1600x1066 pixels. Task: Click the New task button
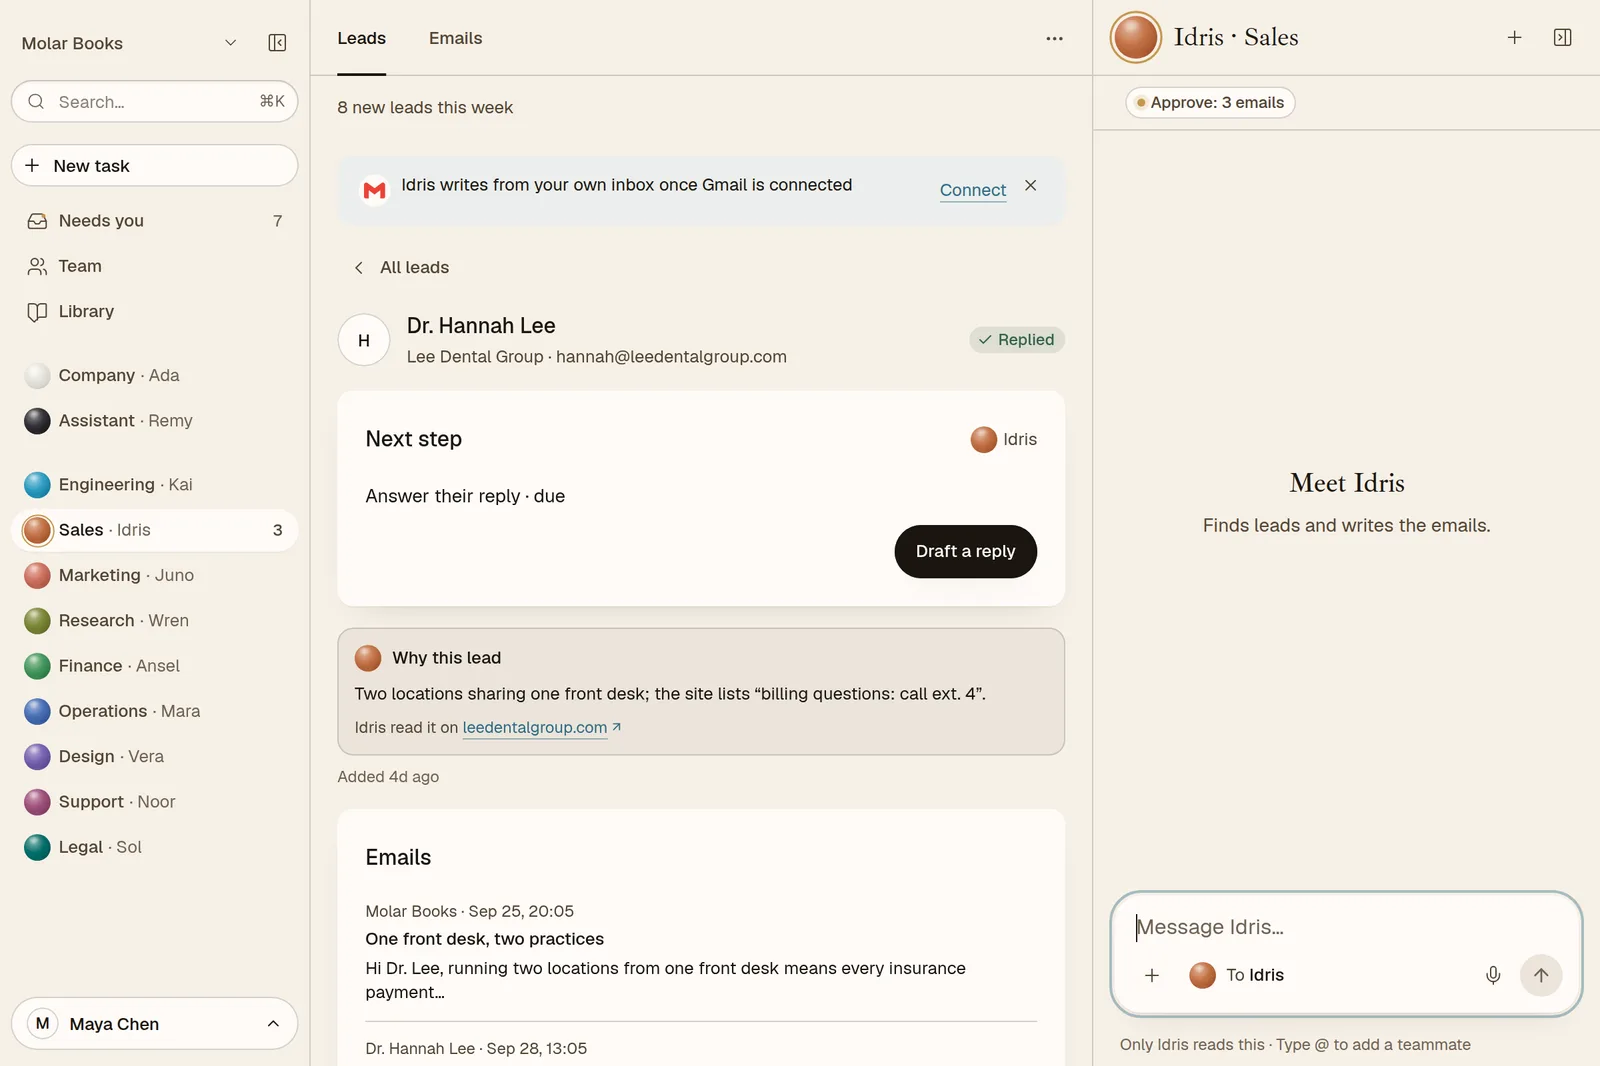tap(155, 166)
